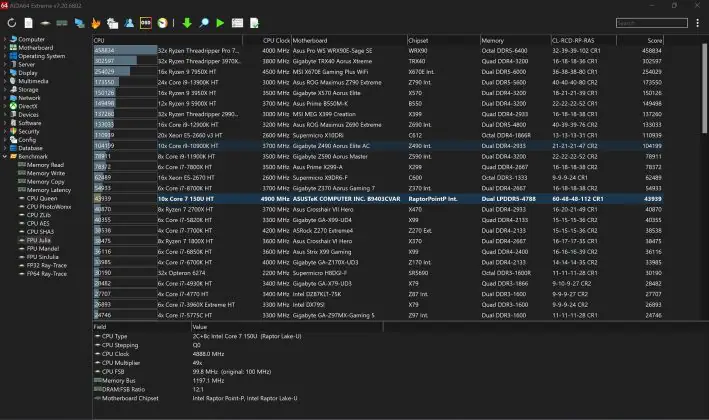Select the CPU Multiplier field row

(238, 363)
